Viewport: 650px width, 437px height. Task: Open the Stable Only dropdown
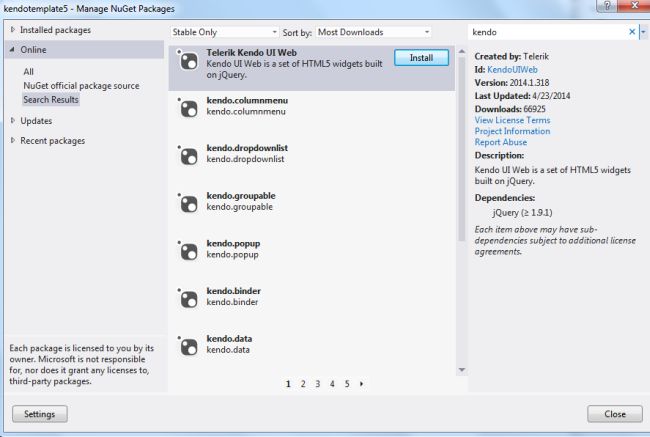coord(224,32)
